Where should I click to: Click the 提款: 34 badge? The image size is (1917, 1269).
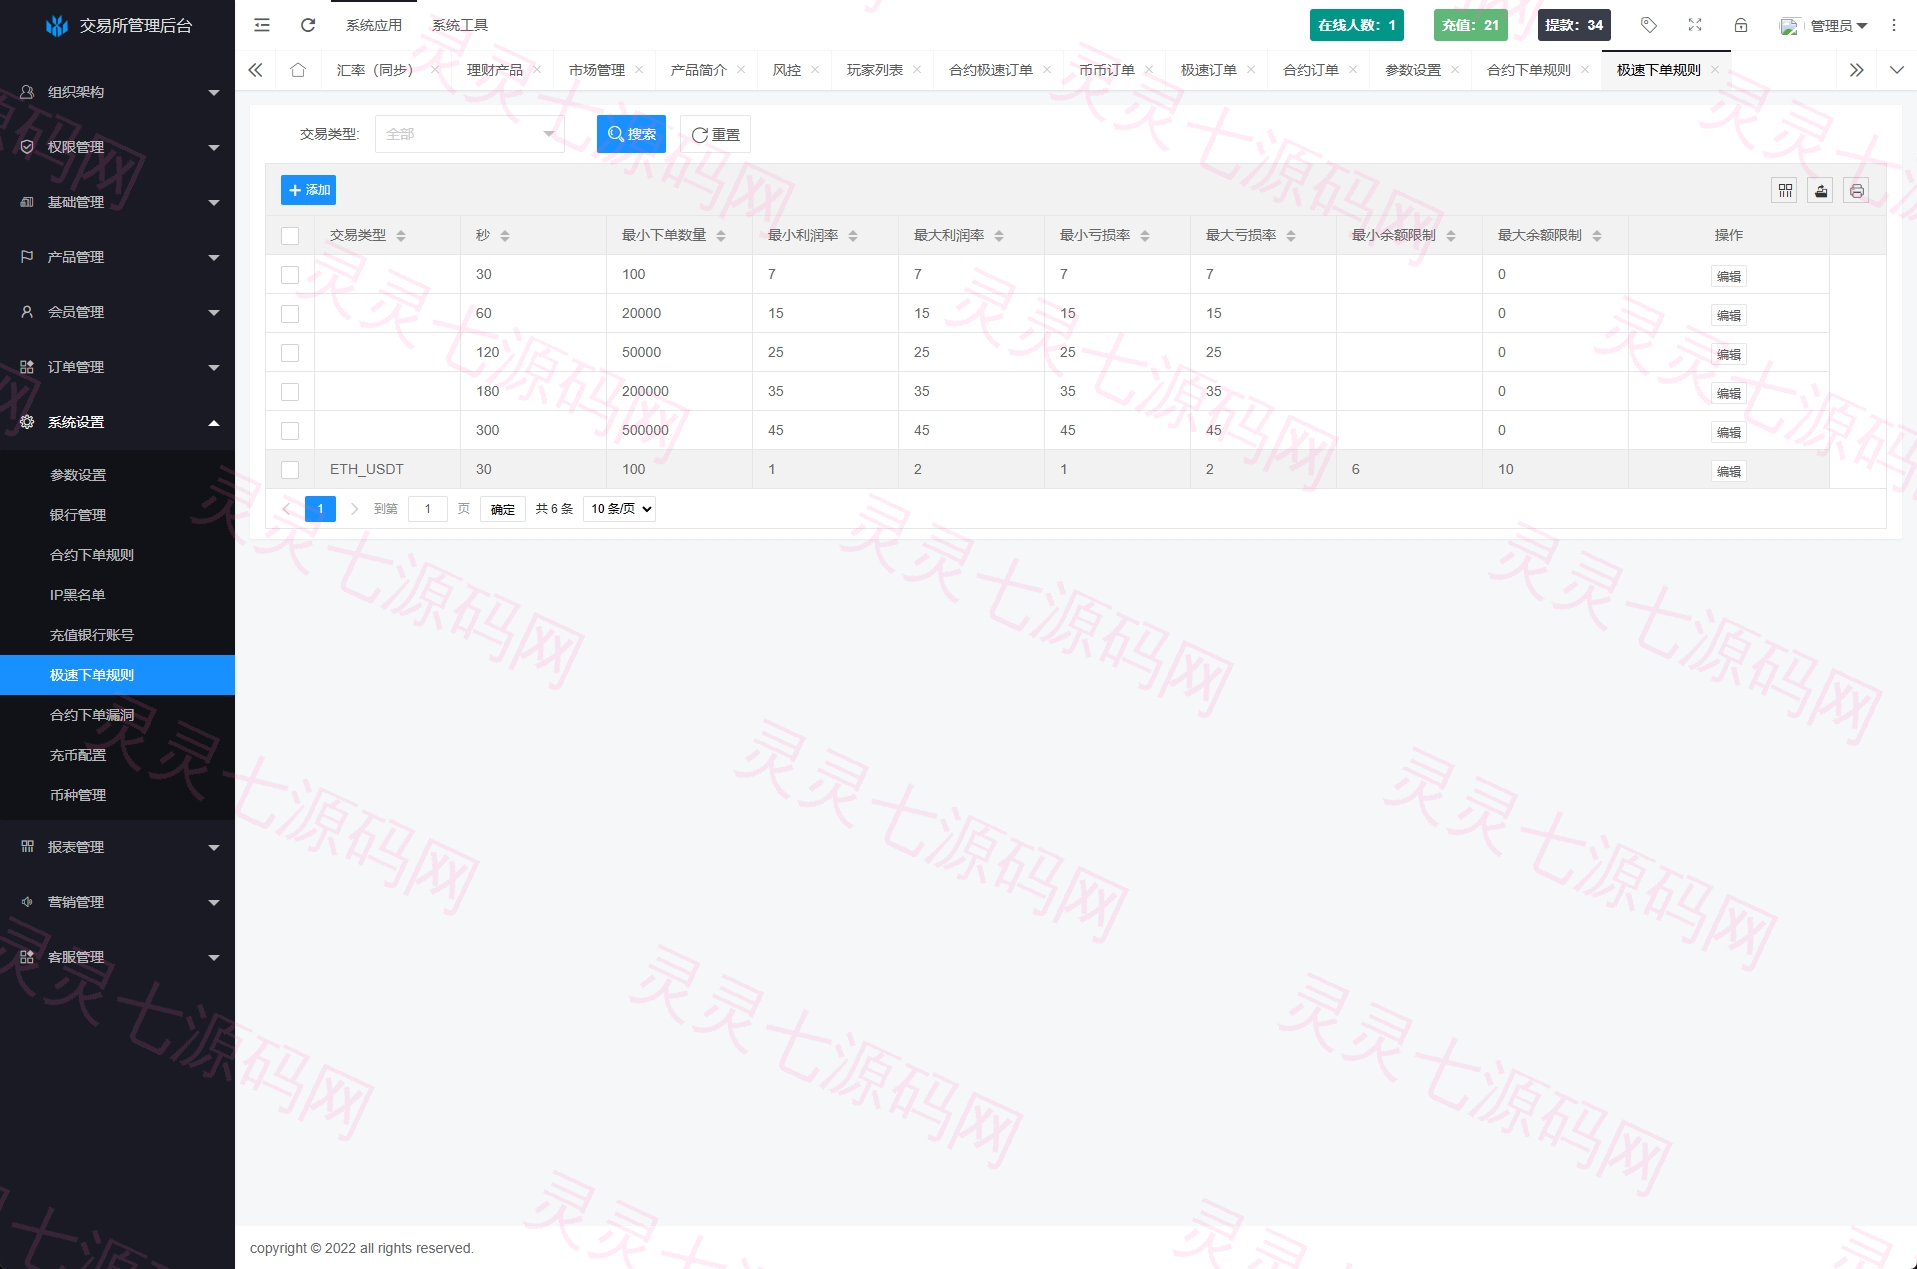pyautogui.click(x=1574, y=25)
